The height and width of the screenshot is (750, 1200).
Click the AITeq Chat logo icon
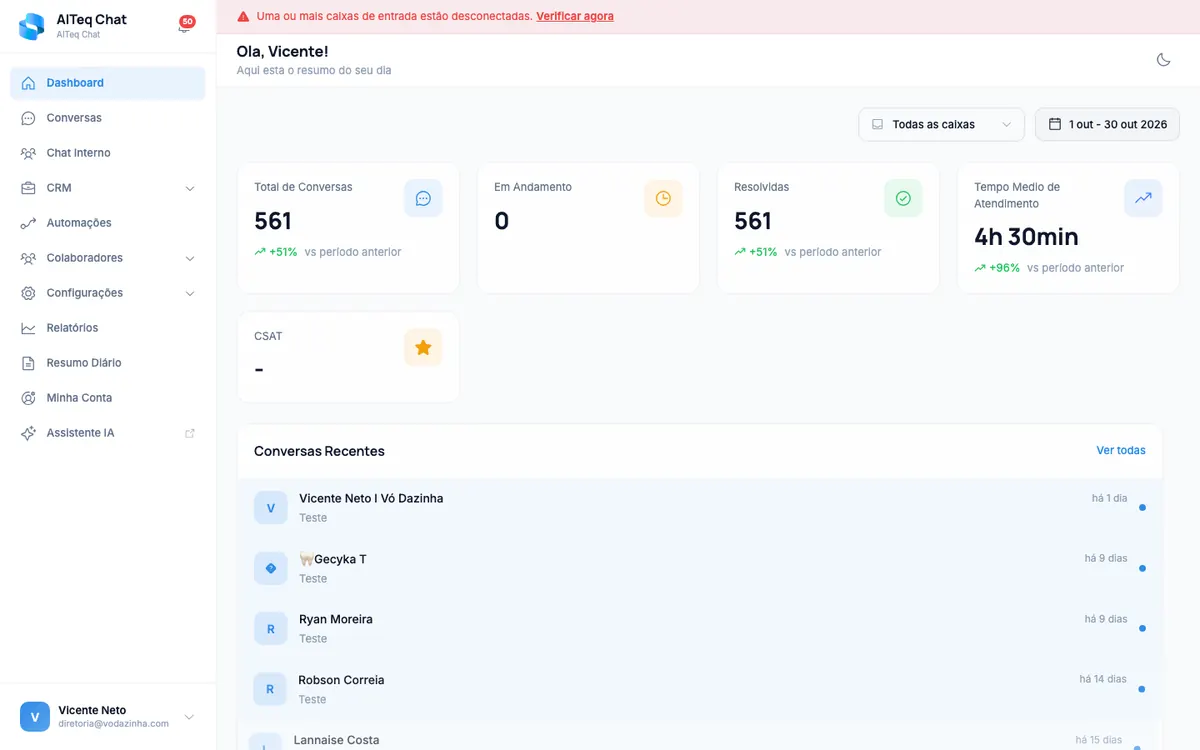coord(31,26)
